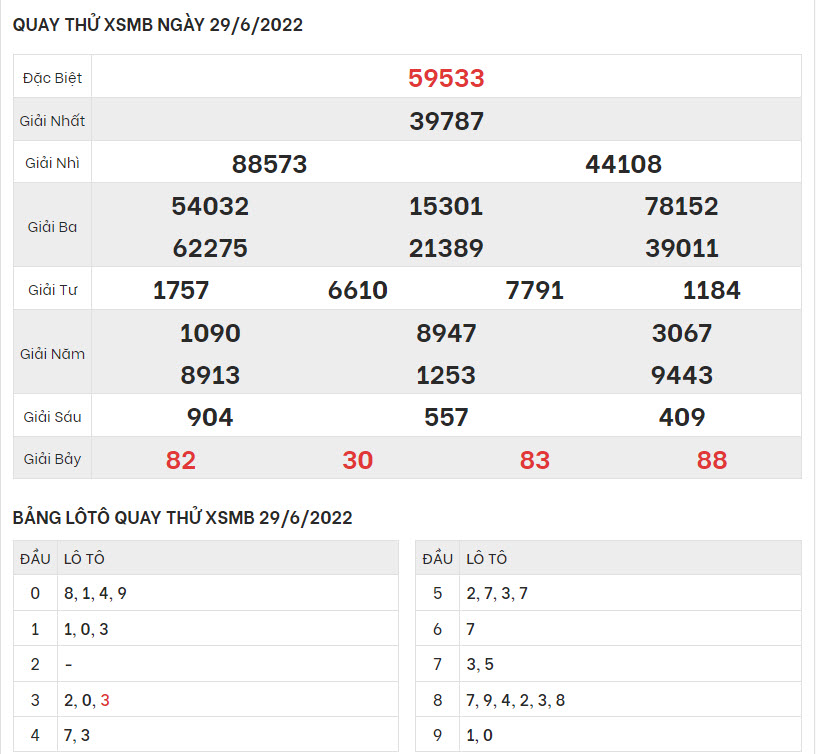Select fourth prize number 1184
816x754 pixels.
point(711,291)
